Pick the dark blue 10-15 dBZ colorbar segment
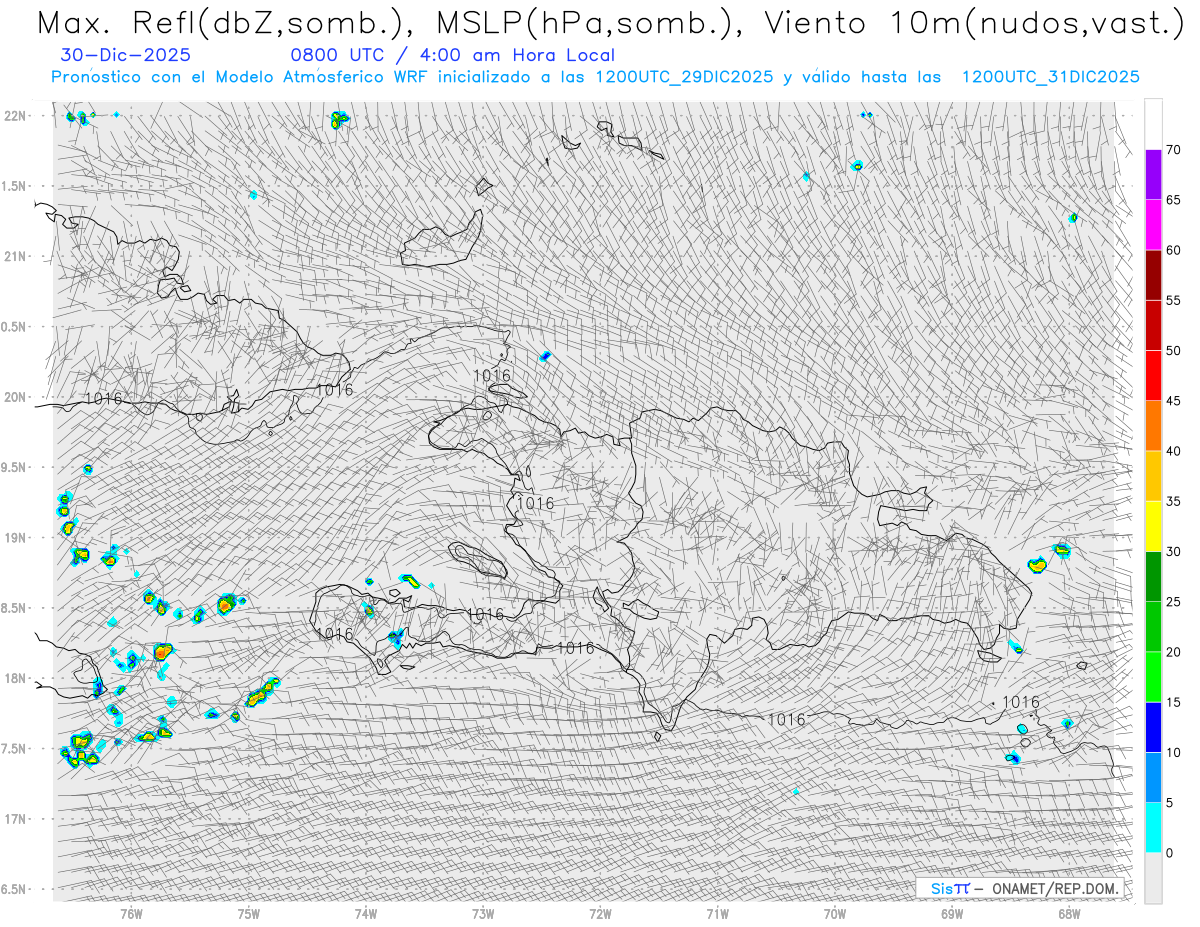The width and height of the screenshot is (1200, 927). 1153,727
